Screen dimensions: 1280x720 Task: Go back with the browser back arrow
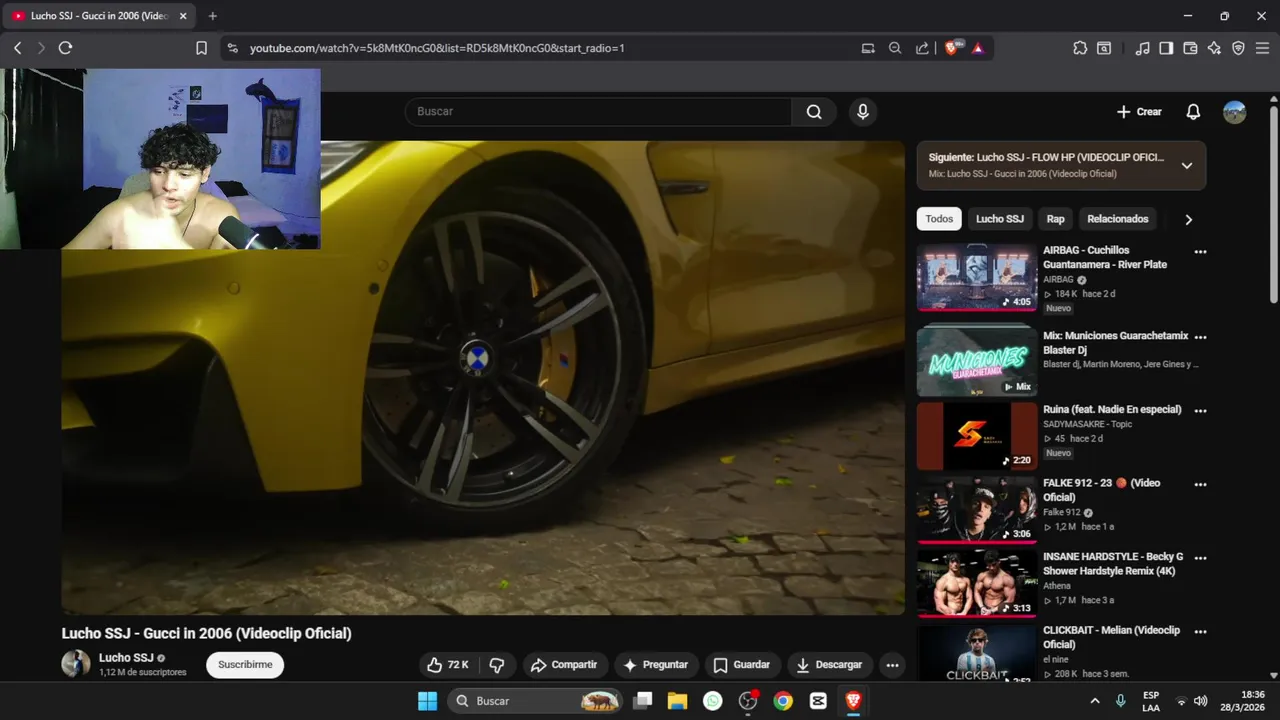point(17,48)
